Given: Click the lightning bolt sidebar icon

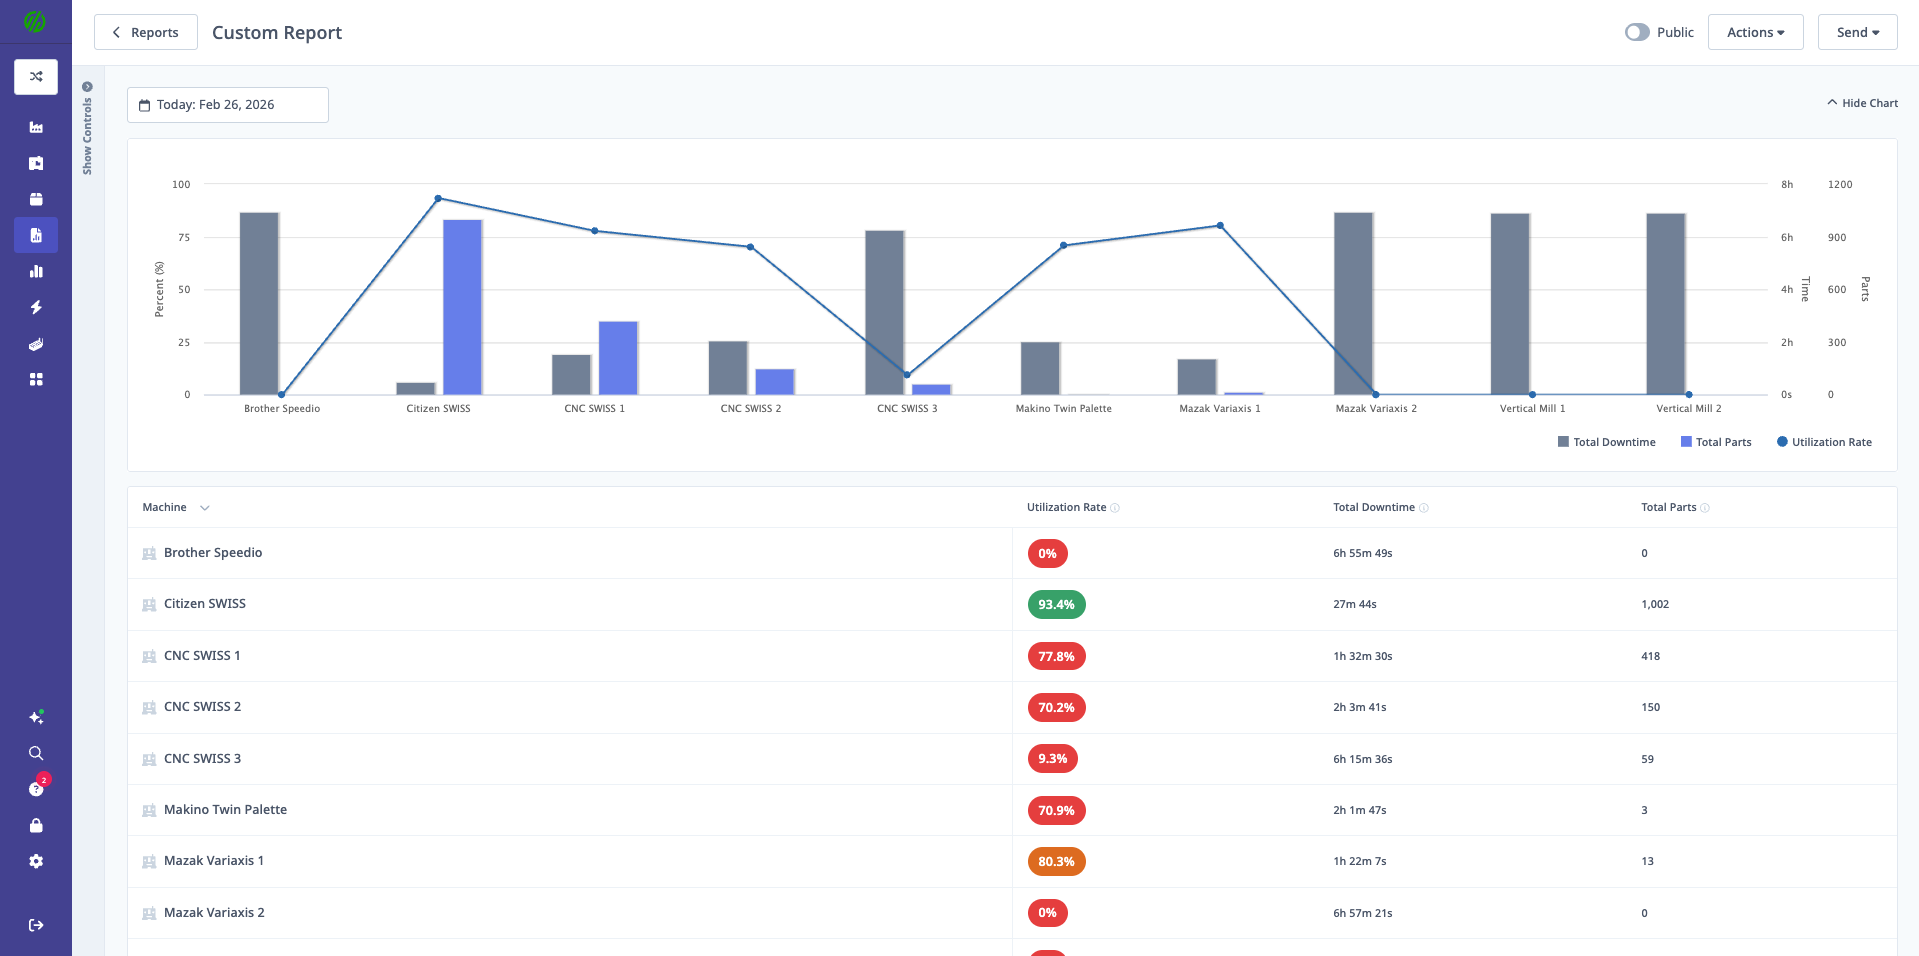Looking at the screenshot, I should click(x=36, y=307).
